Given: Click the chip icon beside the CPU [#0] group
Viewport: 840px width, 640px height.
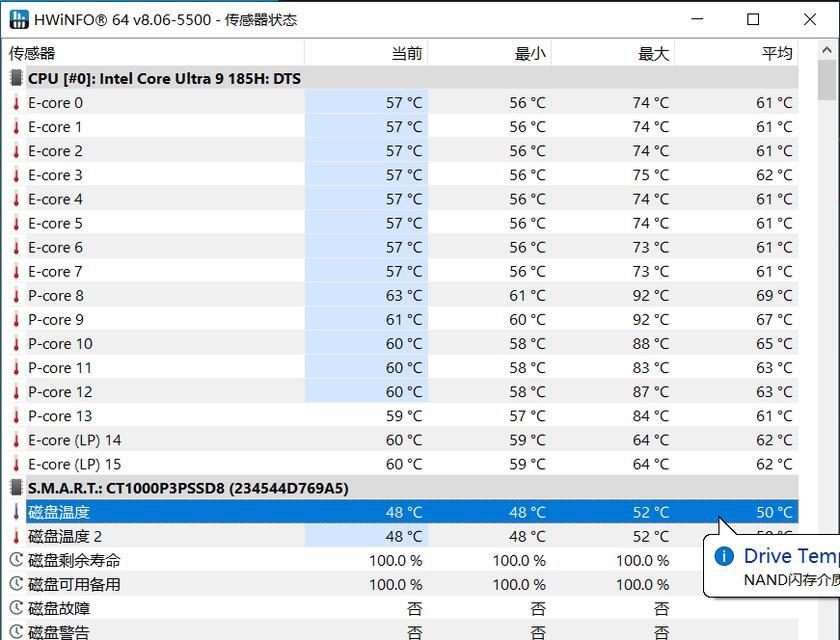Looking at the screenshot, I should point(16,78).
